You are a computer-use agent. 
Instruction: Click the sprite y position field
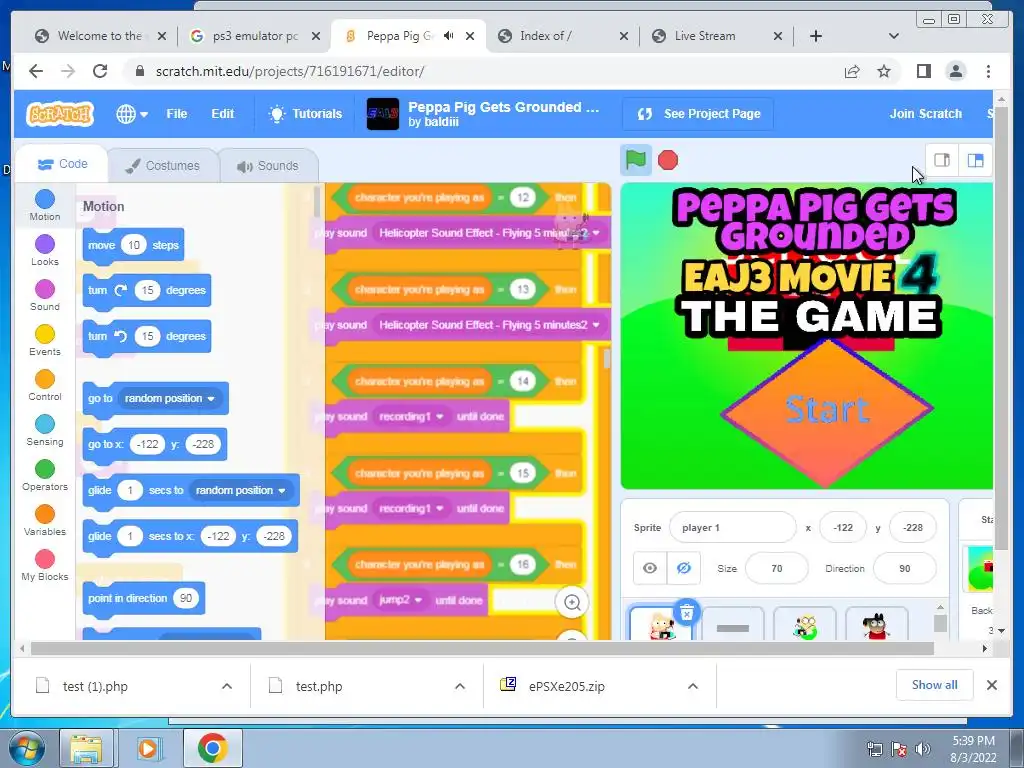[913, 528]
